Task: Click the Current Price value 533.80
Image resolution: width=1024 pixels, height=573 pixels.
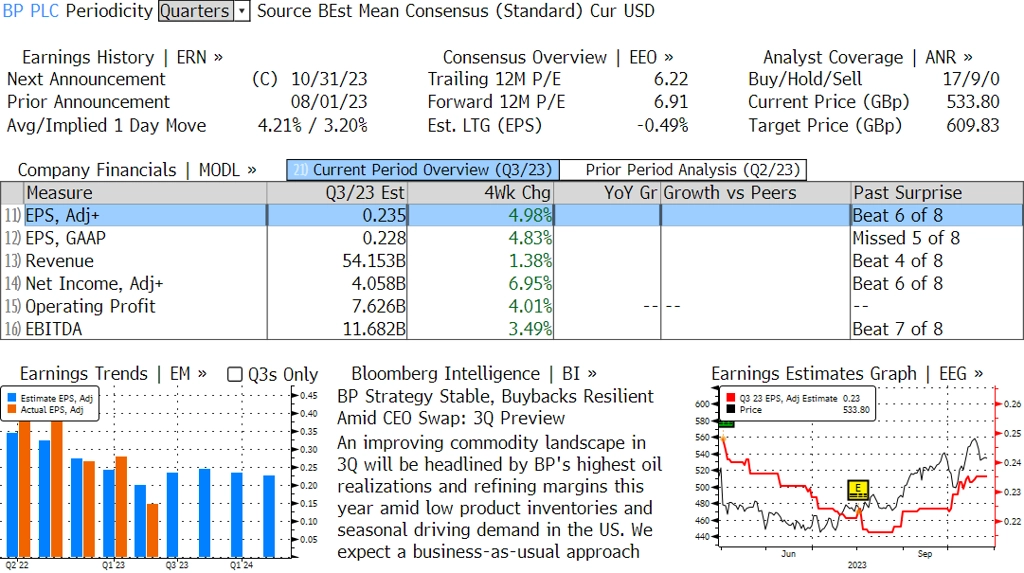Action: click(x=973, y=102)
